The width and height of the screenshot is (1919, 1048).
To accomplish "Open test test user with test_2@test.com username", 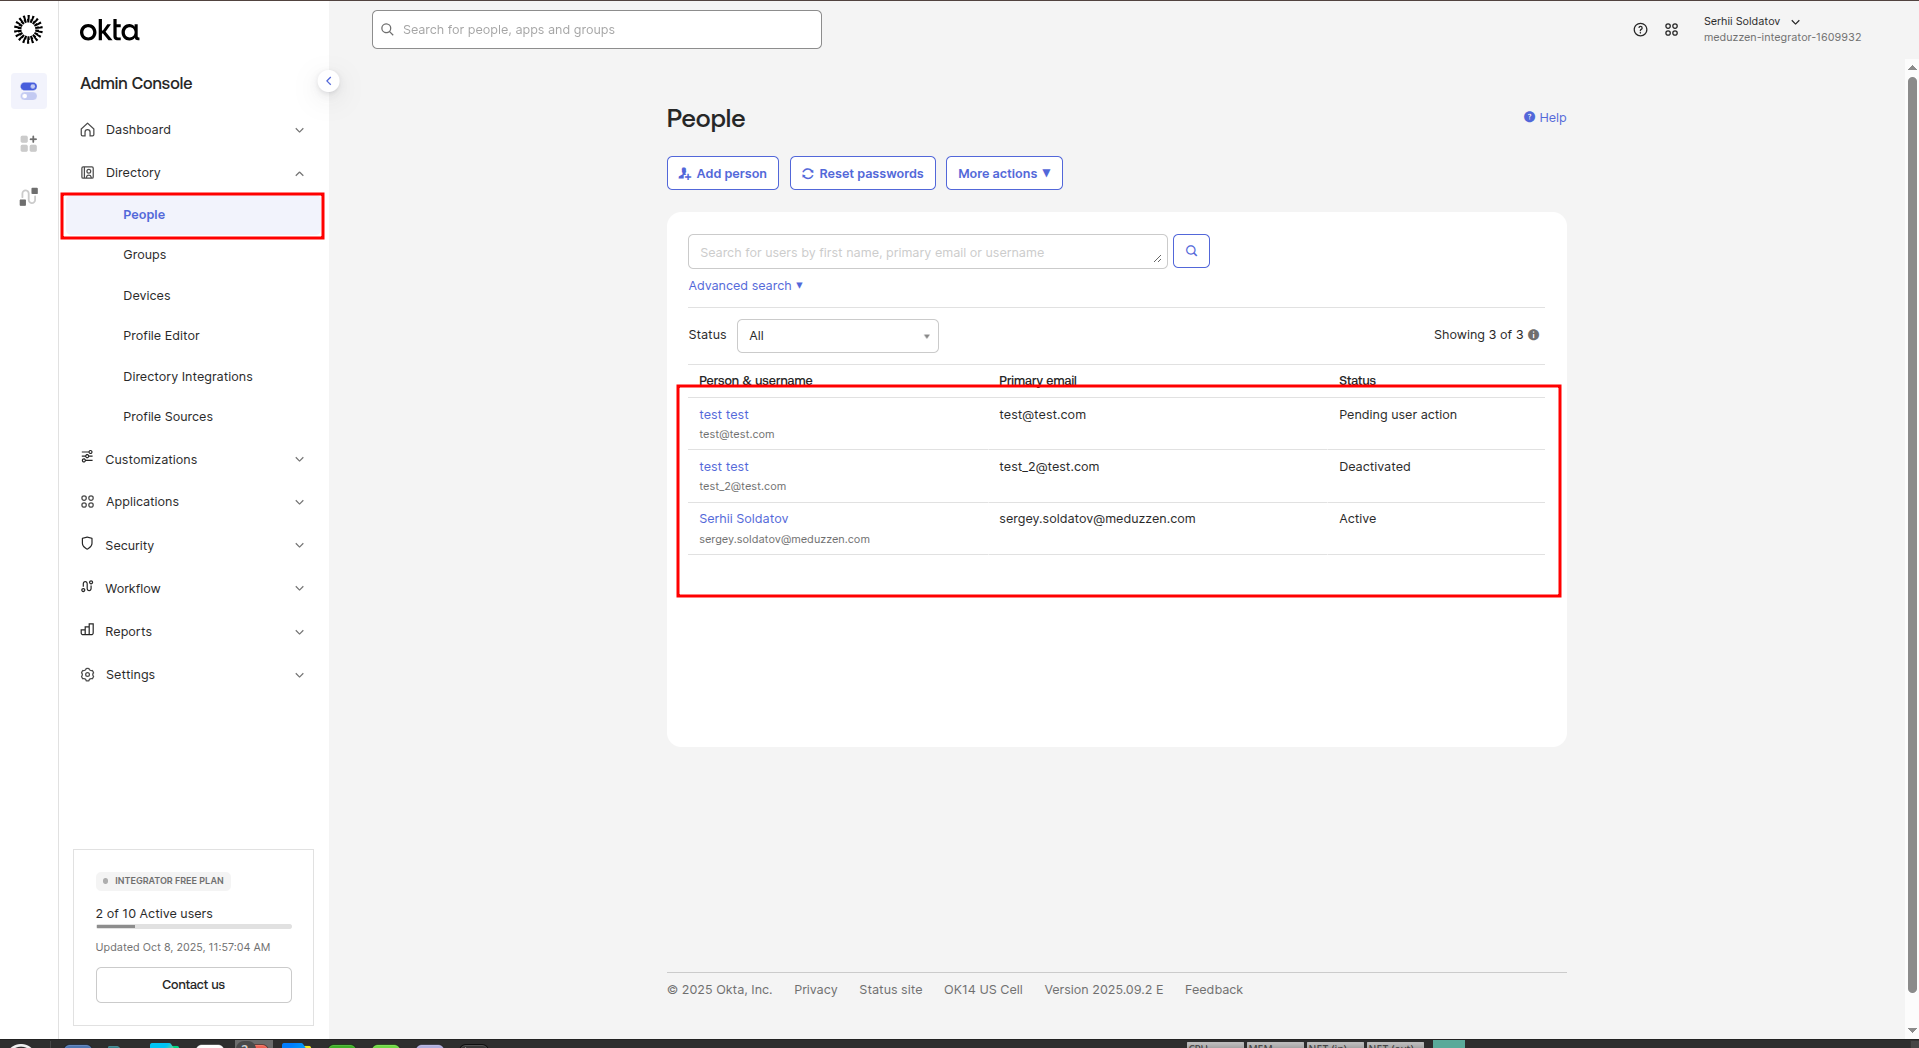I will click(x=724, y=467).
